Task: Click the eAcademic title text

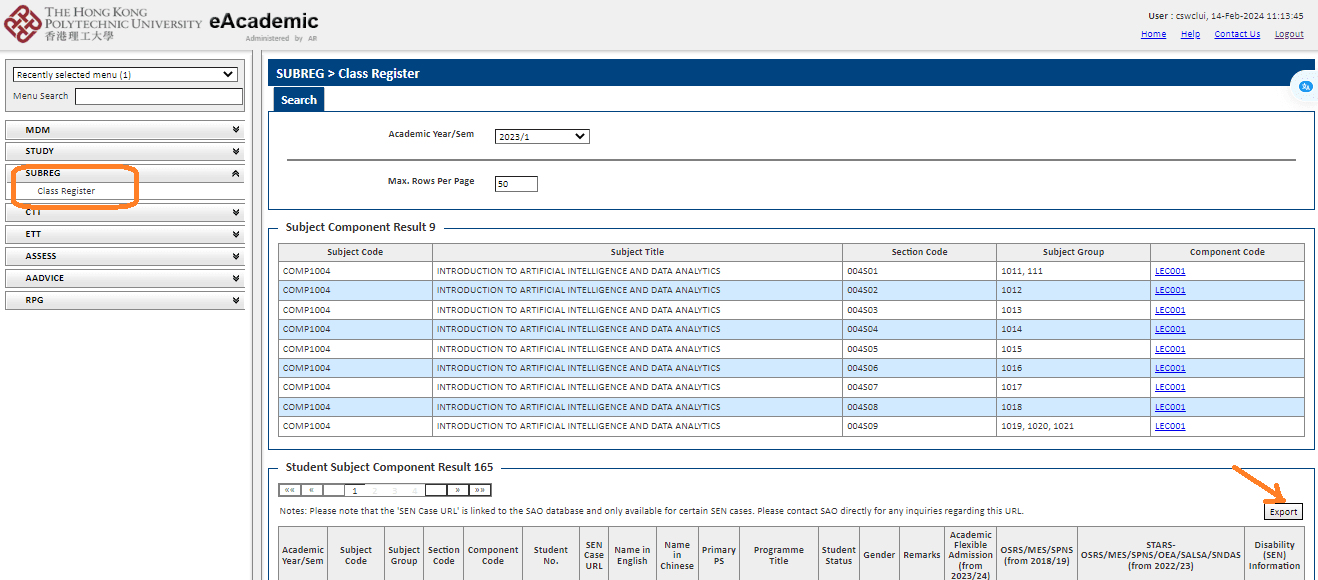Action: click(x=264, y=21)
